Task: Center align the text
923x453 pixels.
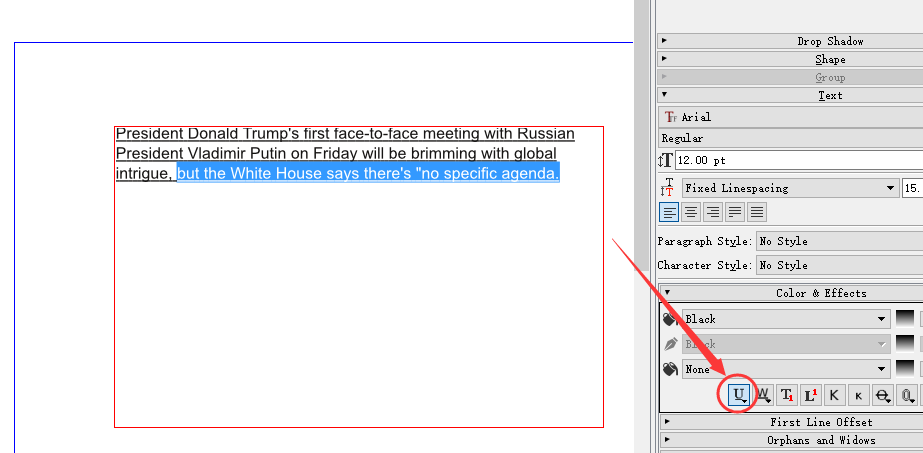Action: coord(691,212)
